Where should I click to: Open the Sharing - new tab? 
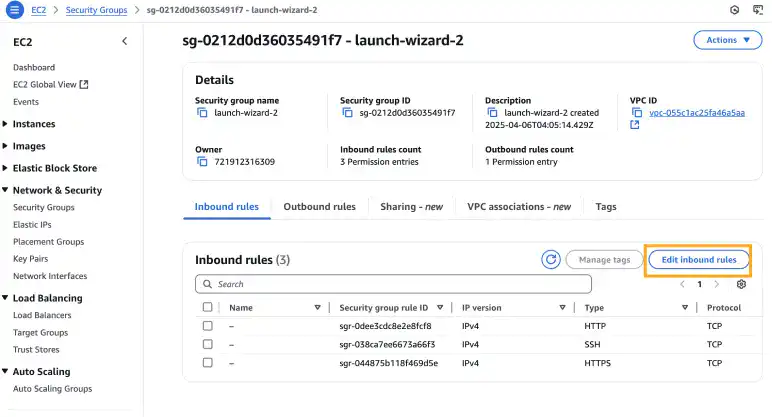tap(412, 207)
